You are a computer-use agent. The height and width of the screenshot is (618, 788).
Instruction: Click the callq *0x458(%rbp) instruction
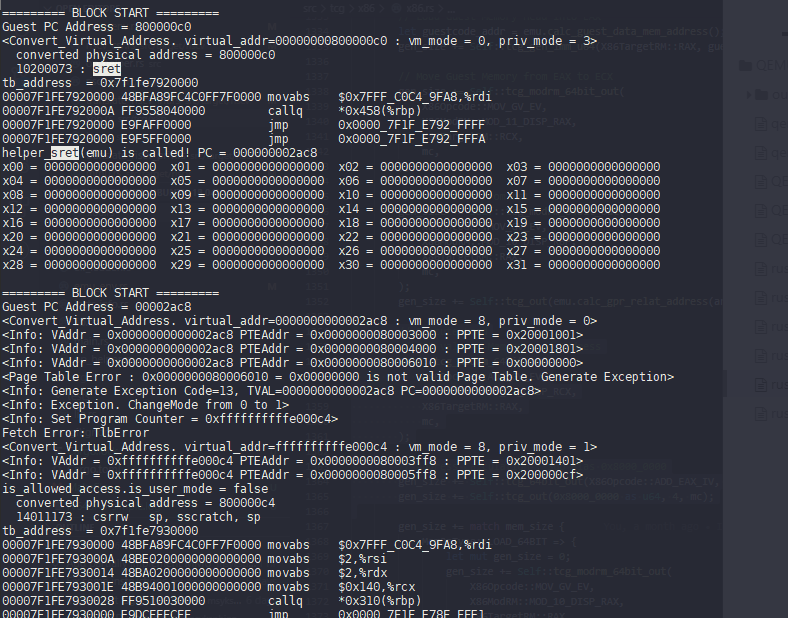click(x=344, y=111)
